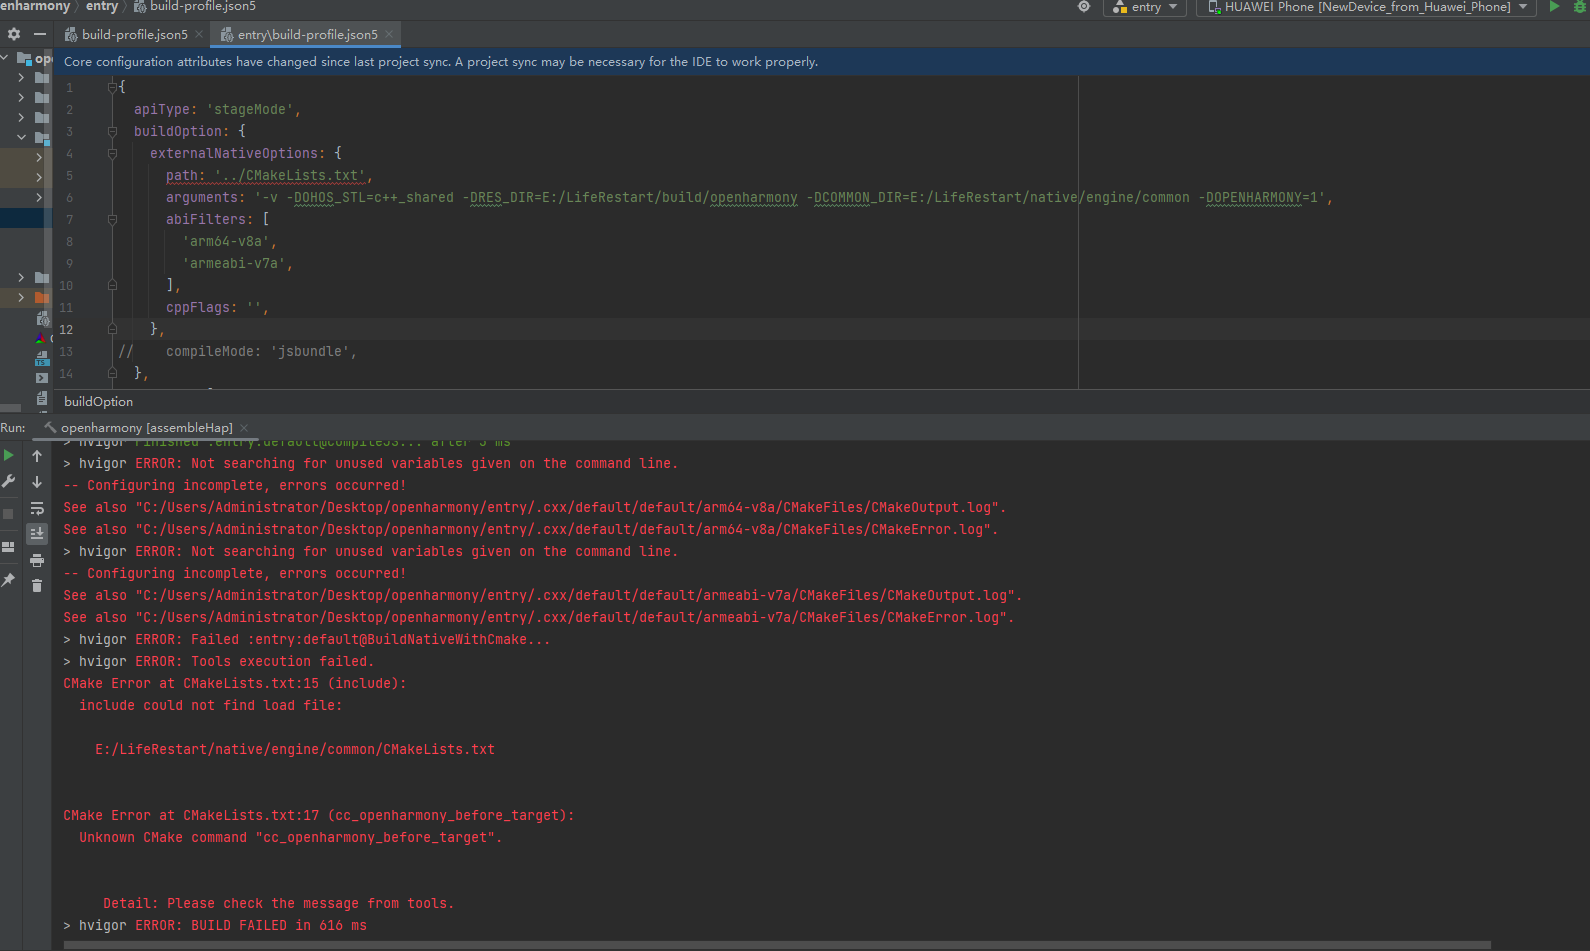Click the target locate icon in toolbar
The width and height of the screenshot is (1590, 951).
tap(1084, 6)
